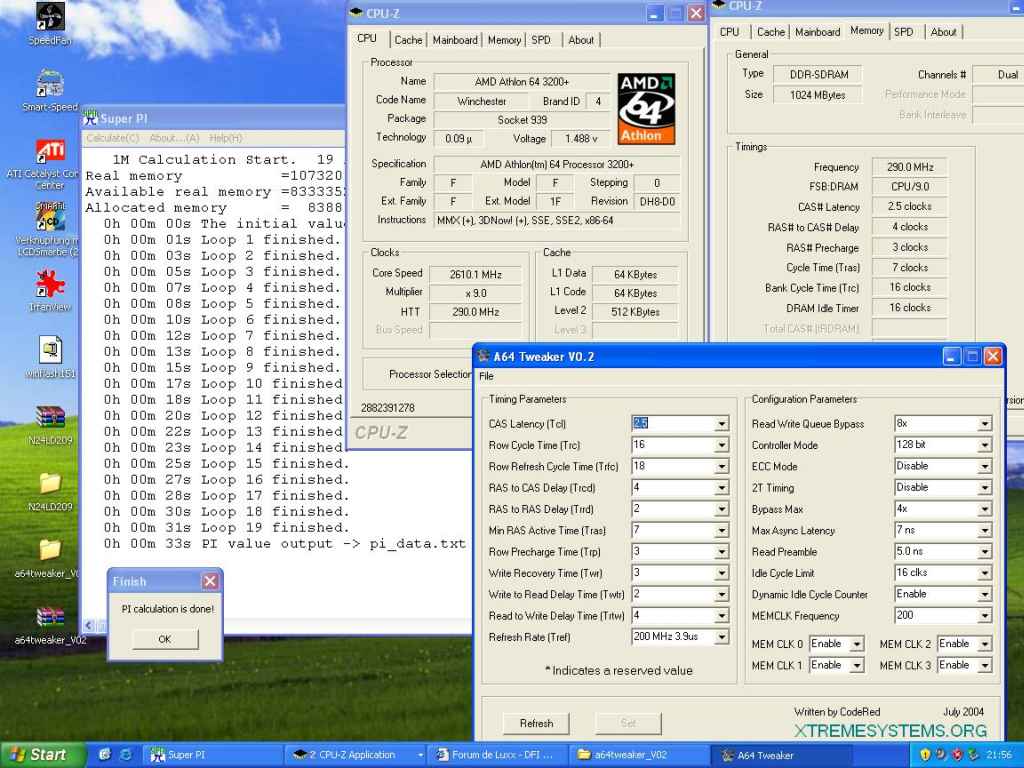Expand the 2T Timing dropdown

click(984, 488)
